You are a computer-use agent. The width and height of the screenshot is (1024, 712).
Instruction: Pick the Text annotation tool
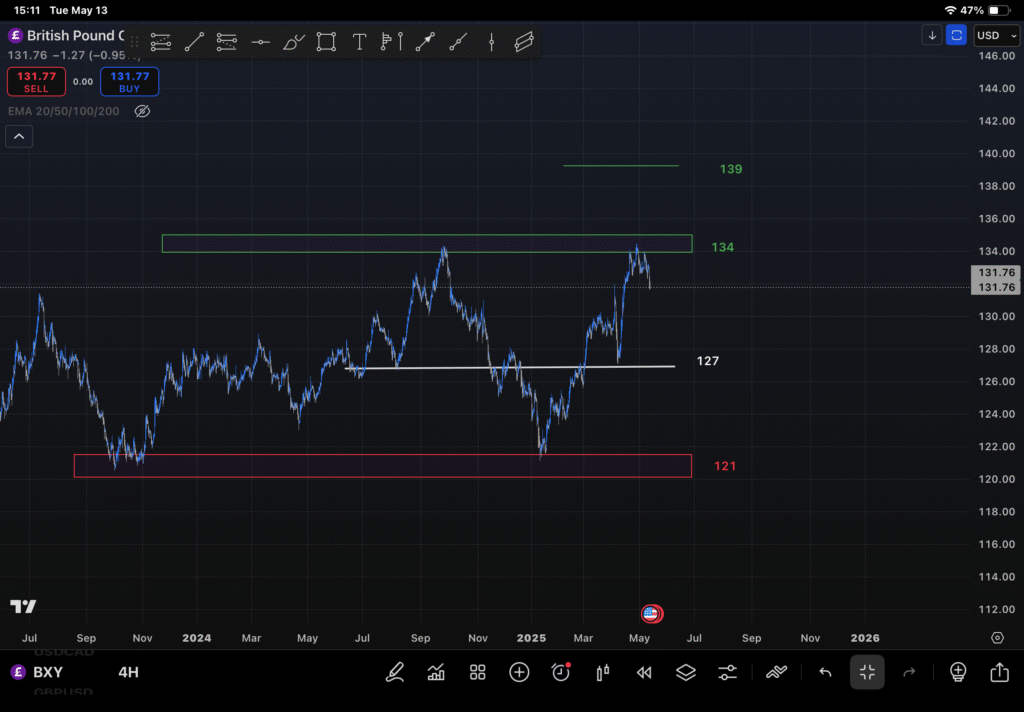pyautogui.click(x=359, y=42)
